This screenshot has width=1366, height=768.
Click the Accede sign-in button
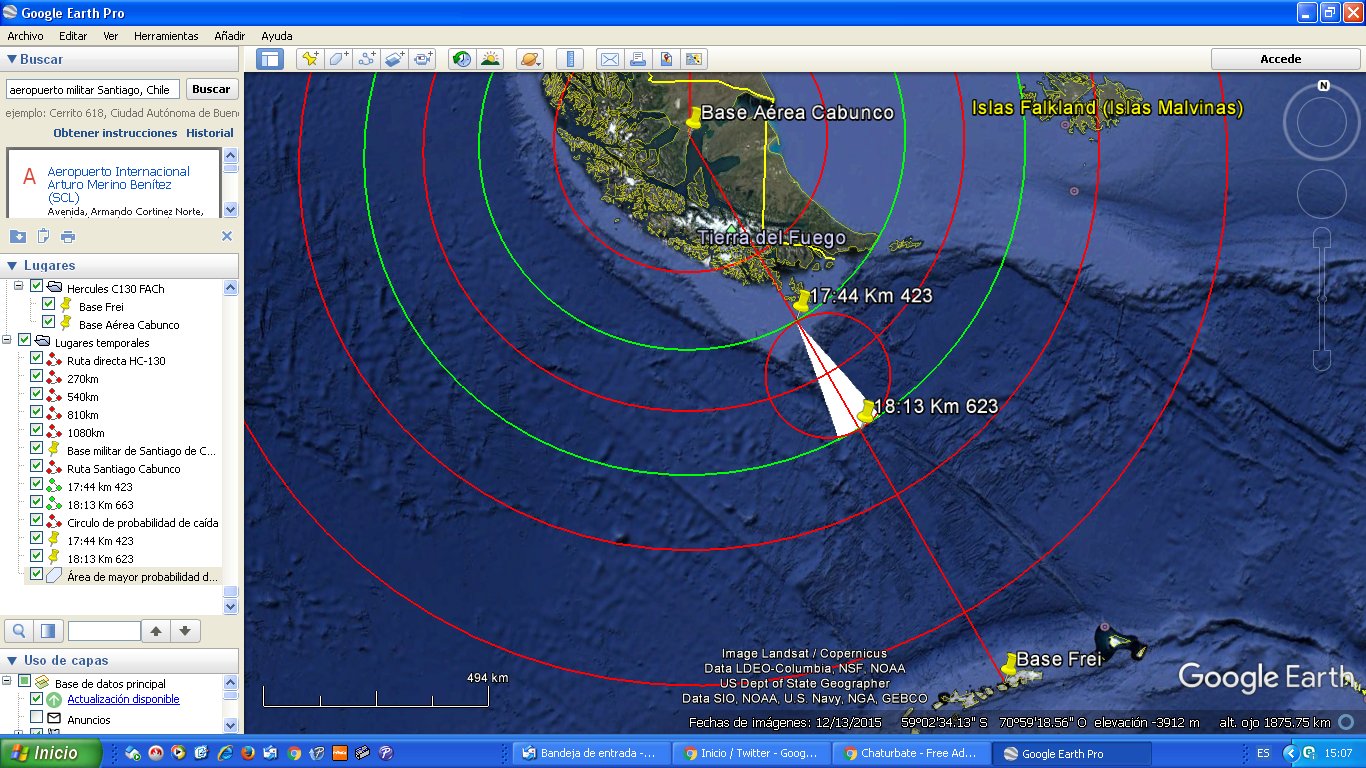click(1281, 59)
